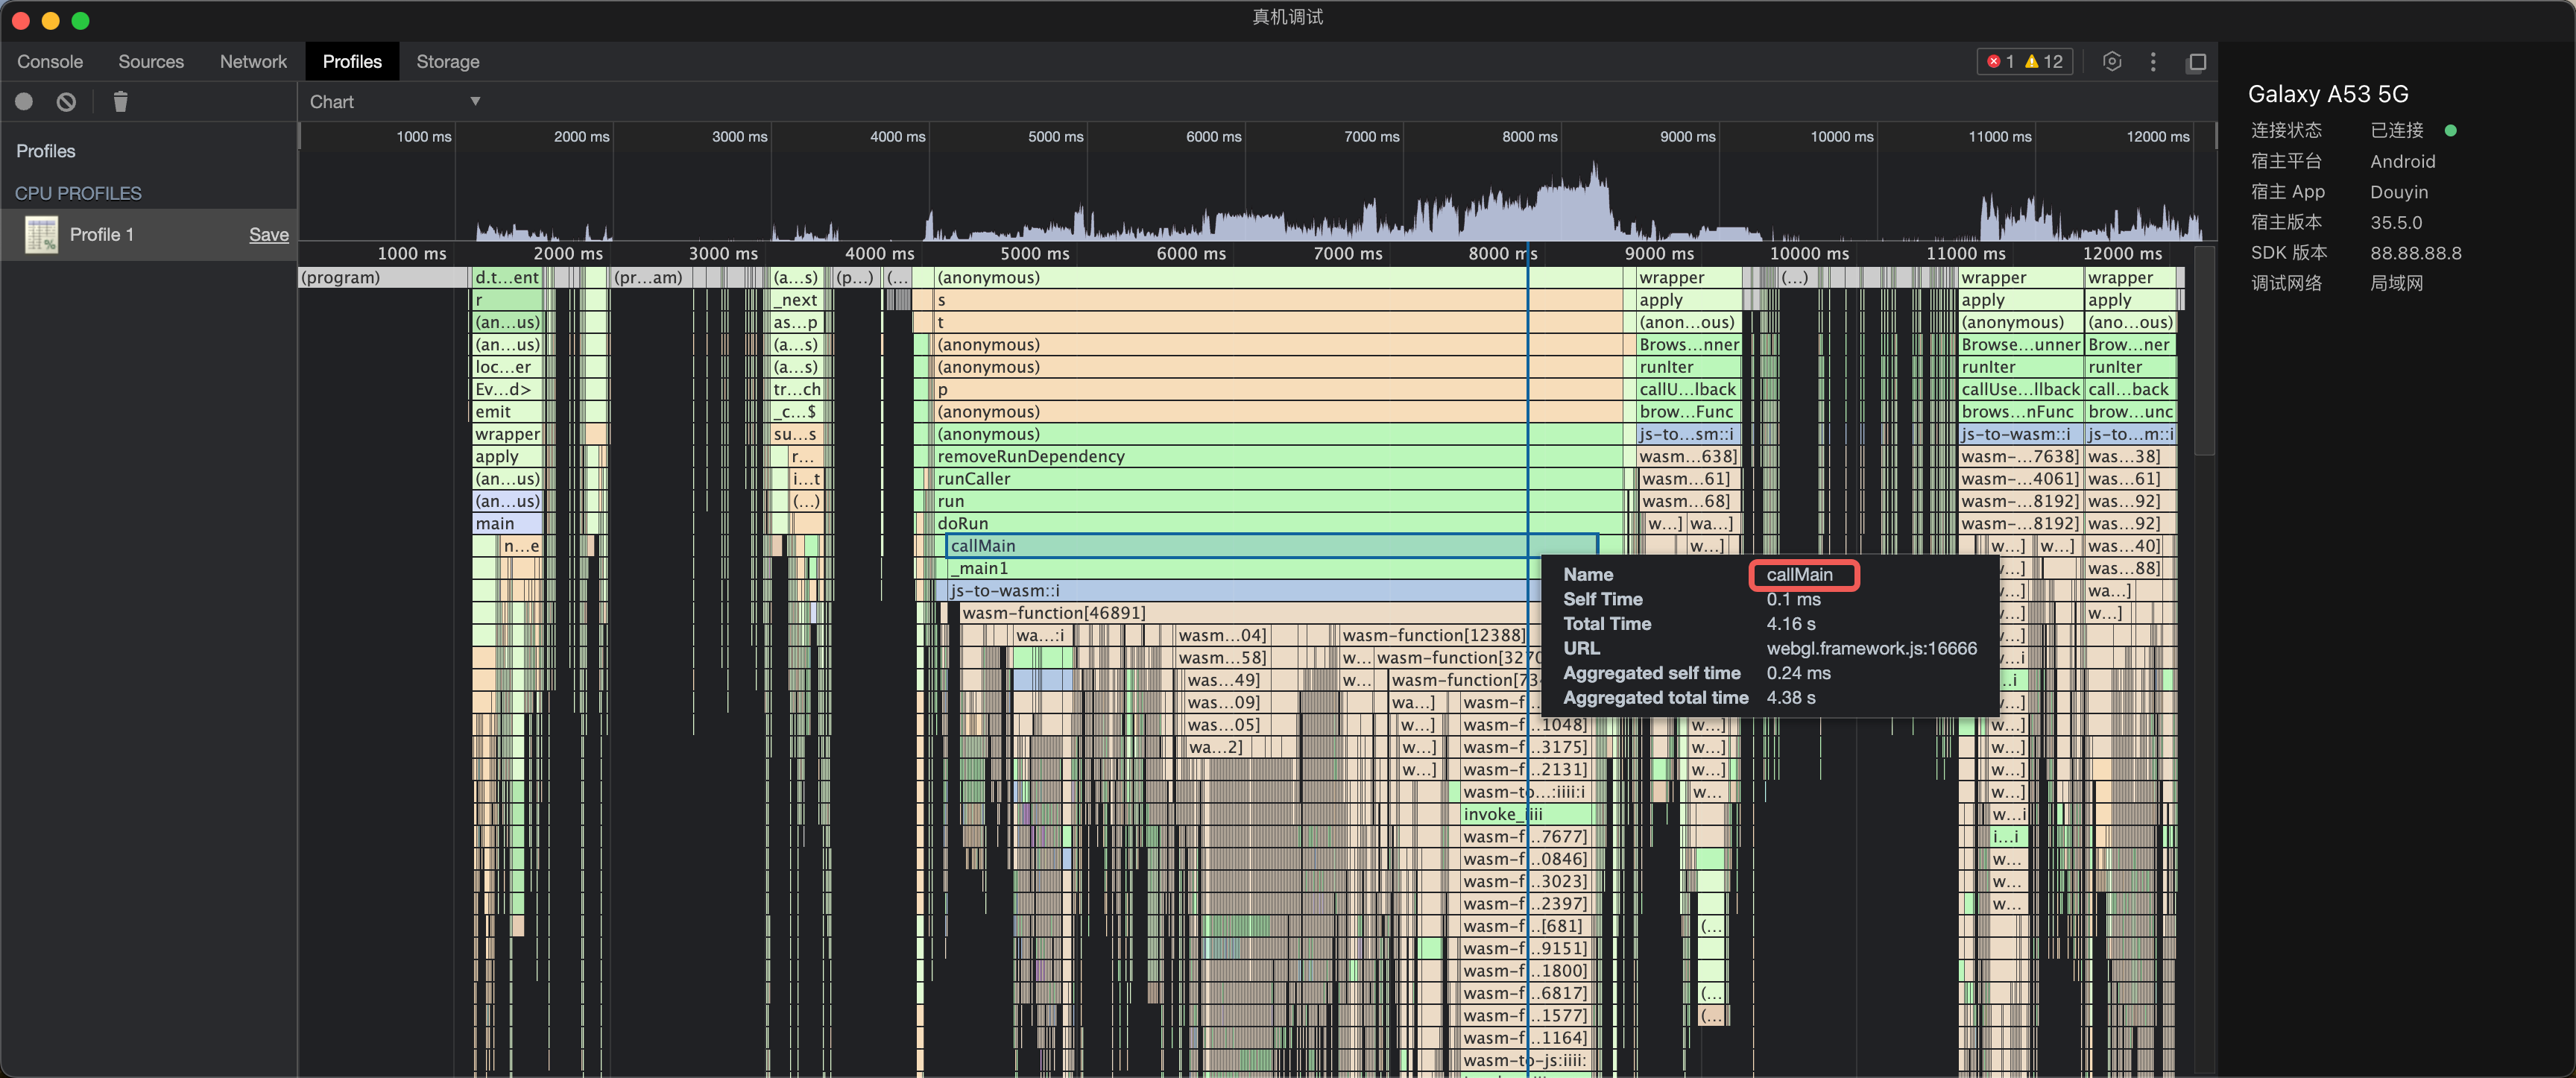This screenshot has height=1078, width=2576.
Task: Toggle the dock side panel icon
Action: (2196, 62)
